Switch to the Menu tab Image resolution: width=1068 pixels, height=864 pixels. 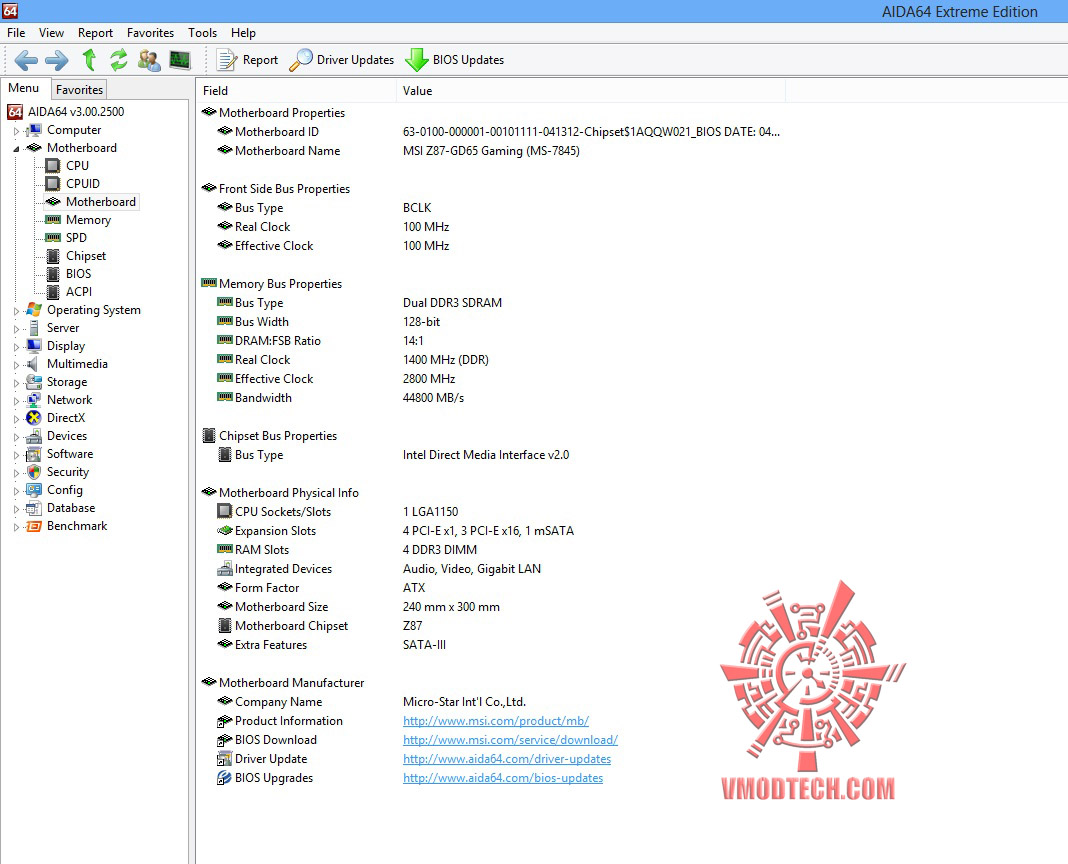click(24, 89)
